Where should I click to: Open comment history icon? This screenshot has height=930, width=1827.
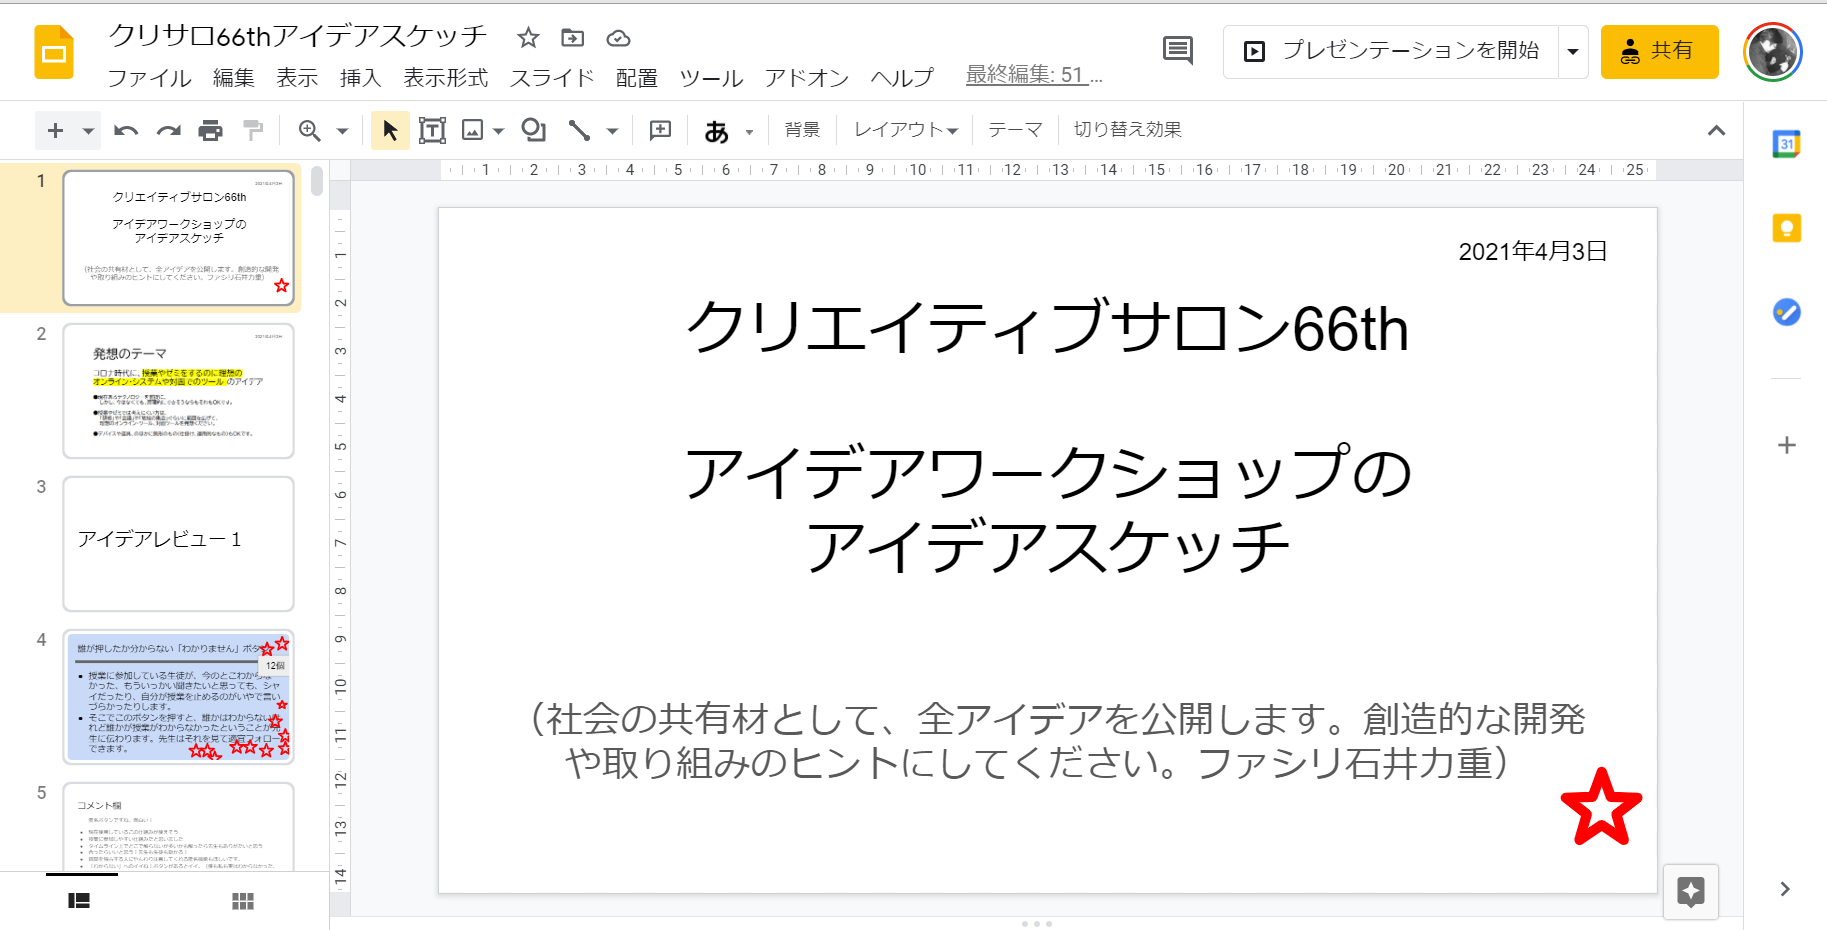point(1178,50)
